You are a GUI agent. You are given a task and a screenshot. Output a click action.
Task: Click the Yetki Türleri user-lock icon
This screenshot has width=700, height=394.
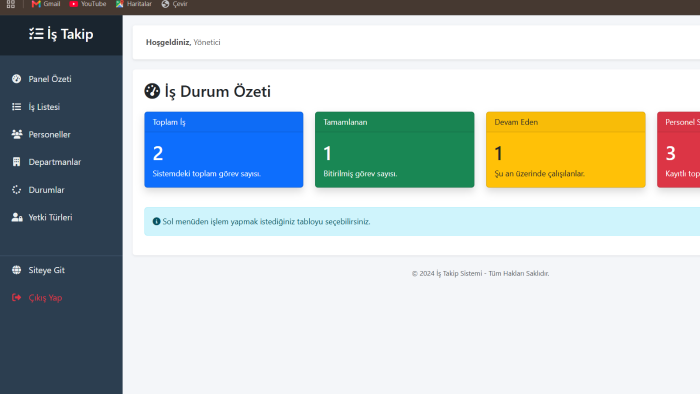(x=17, y=217)
